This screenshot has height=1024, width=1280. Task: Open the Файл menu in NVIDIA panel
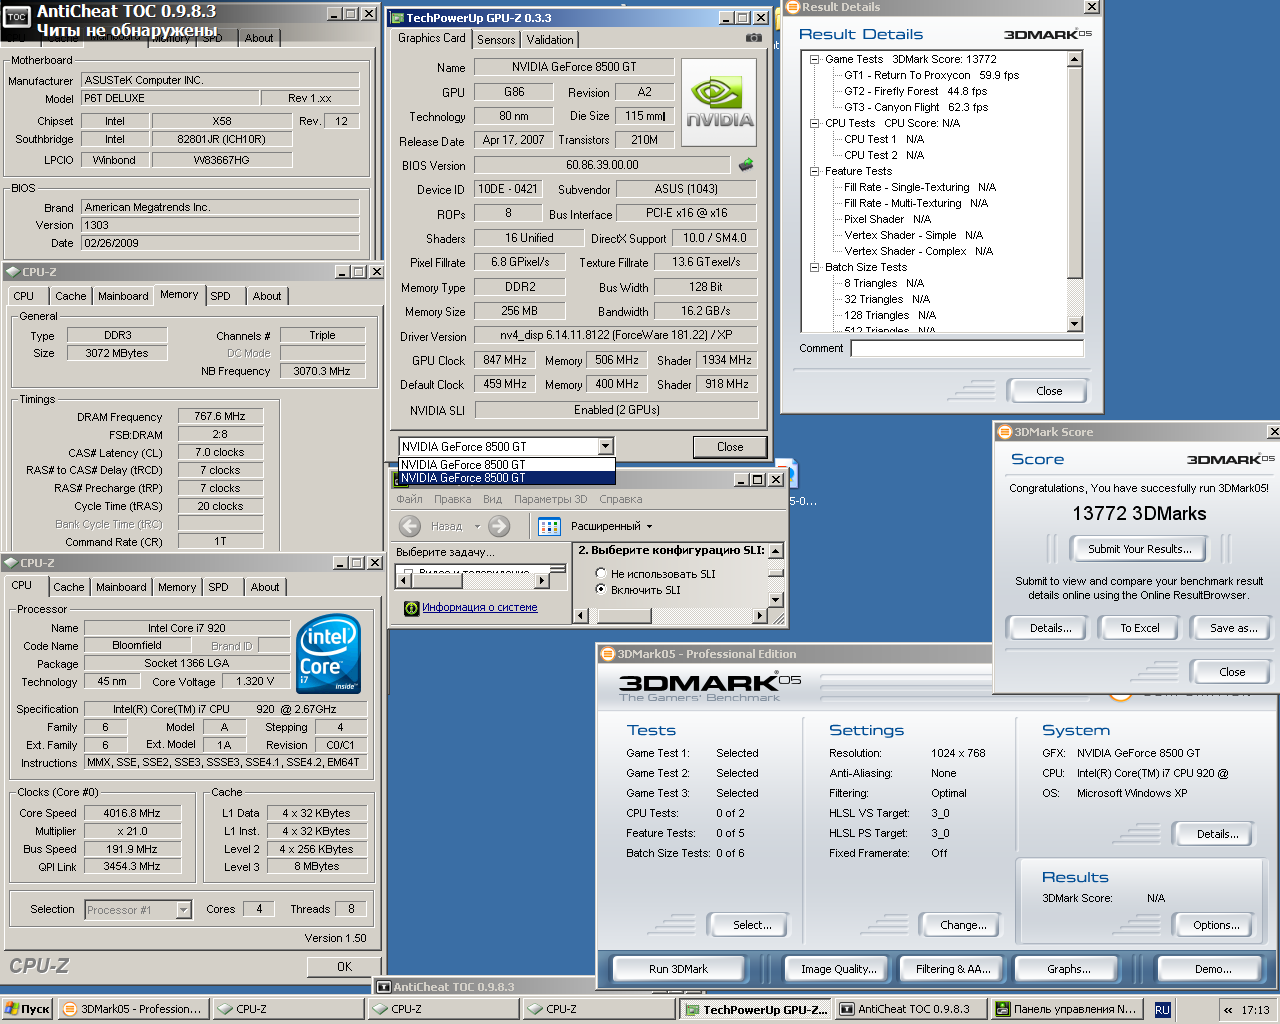[409, 499]
